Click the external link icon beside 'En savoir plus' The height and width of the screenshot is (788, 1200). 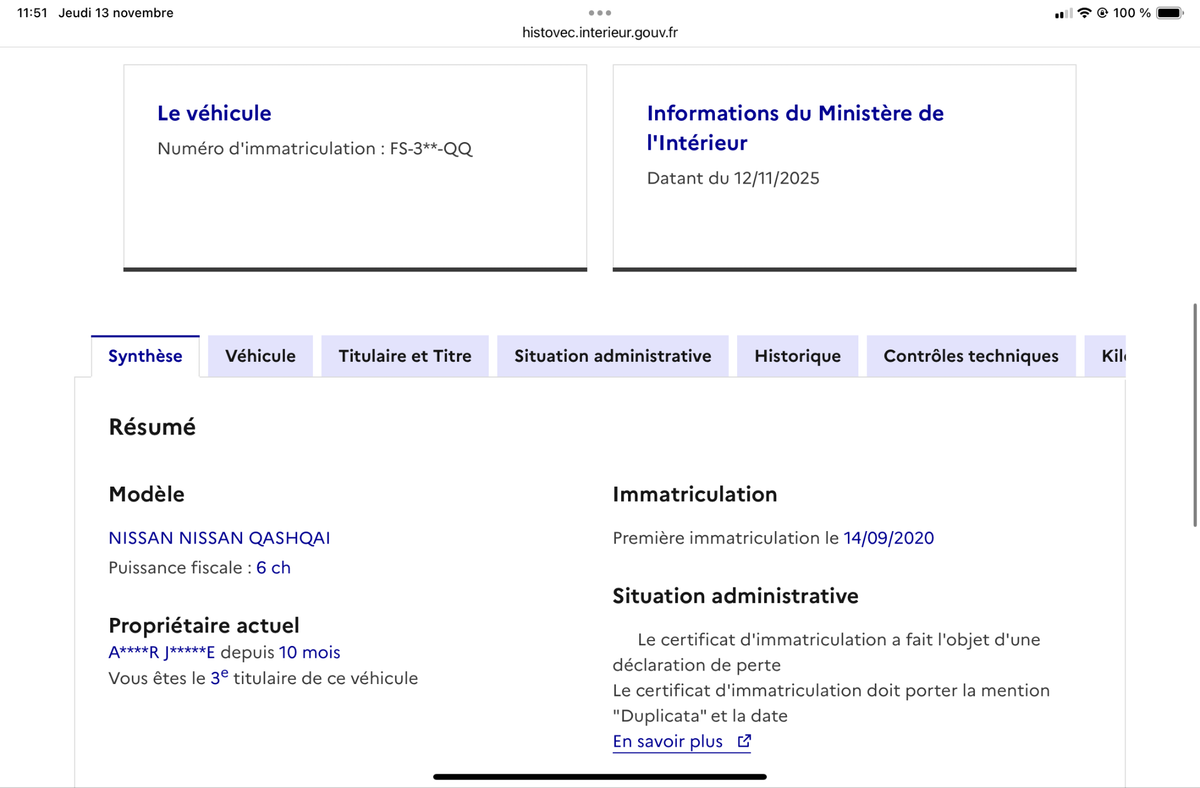743,742
